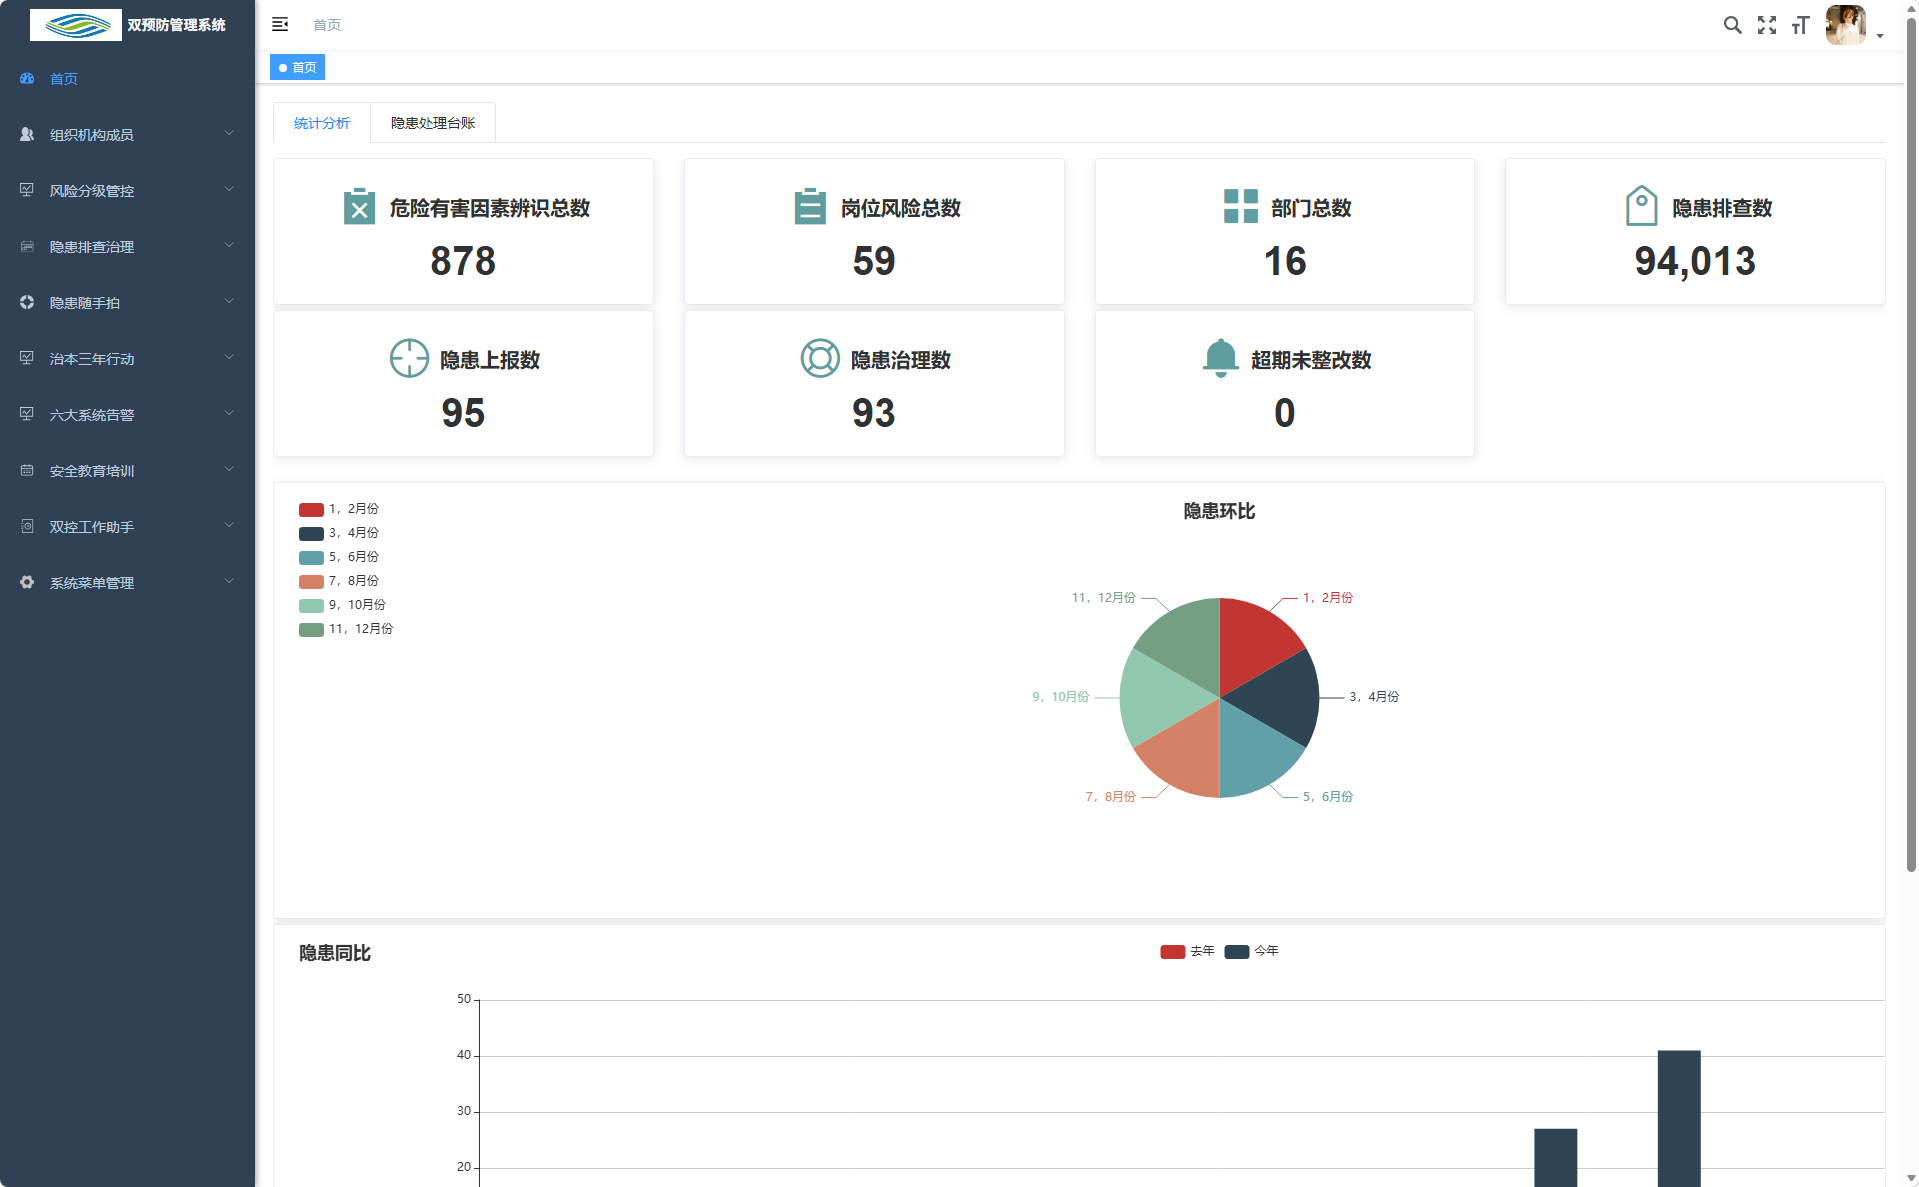Image resolution: width=1919 pixels, height=1187 pixels.
Task: Expand the 风险分级管控 menu chevron
Action: tap(229, 189)
